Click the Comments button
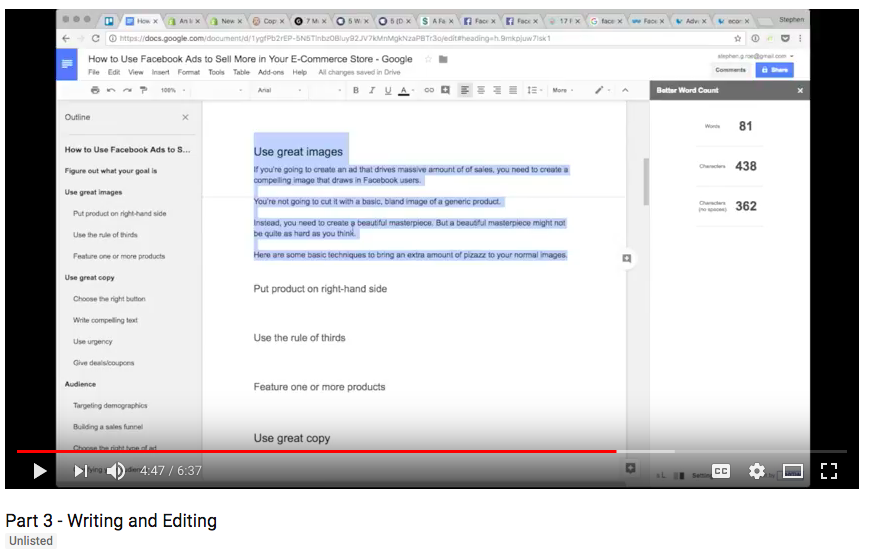The width and height of the screenshot is (873, 556). pos(730,70)
